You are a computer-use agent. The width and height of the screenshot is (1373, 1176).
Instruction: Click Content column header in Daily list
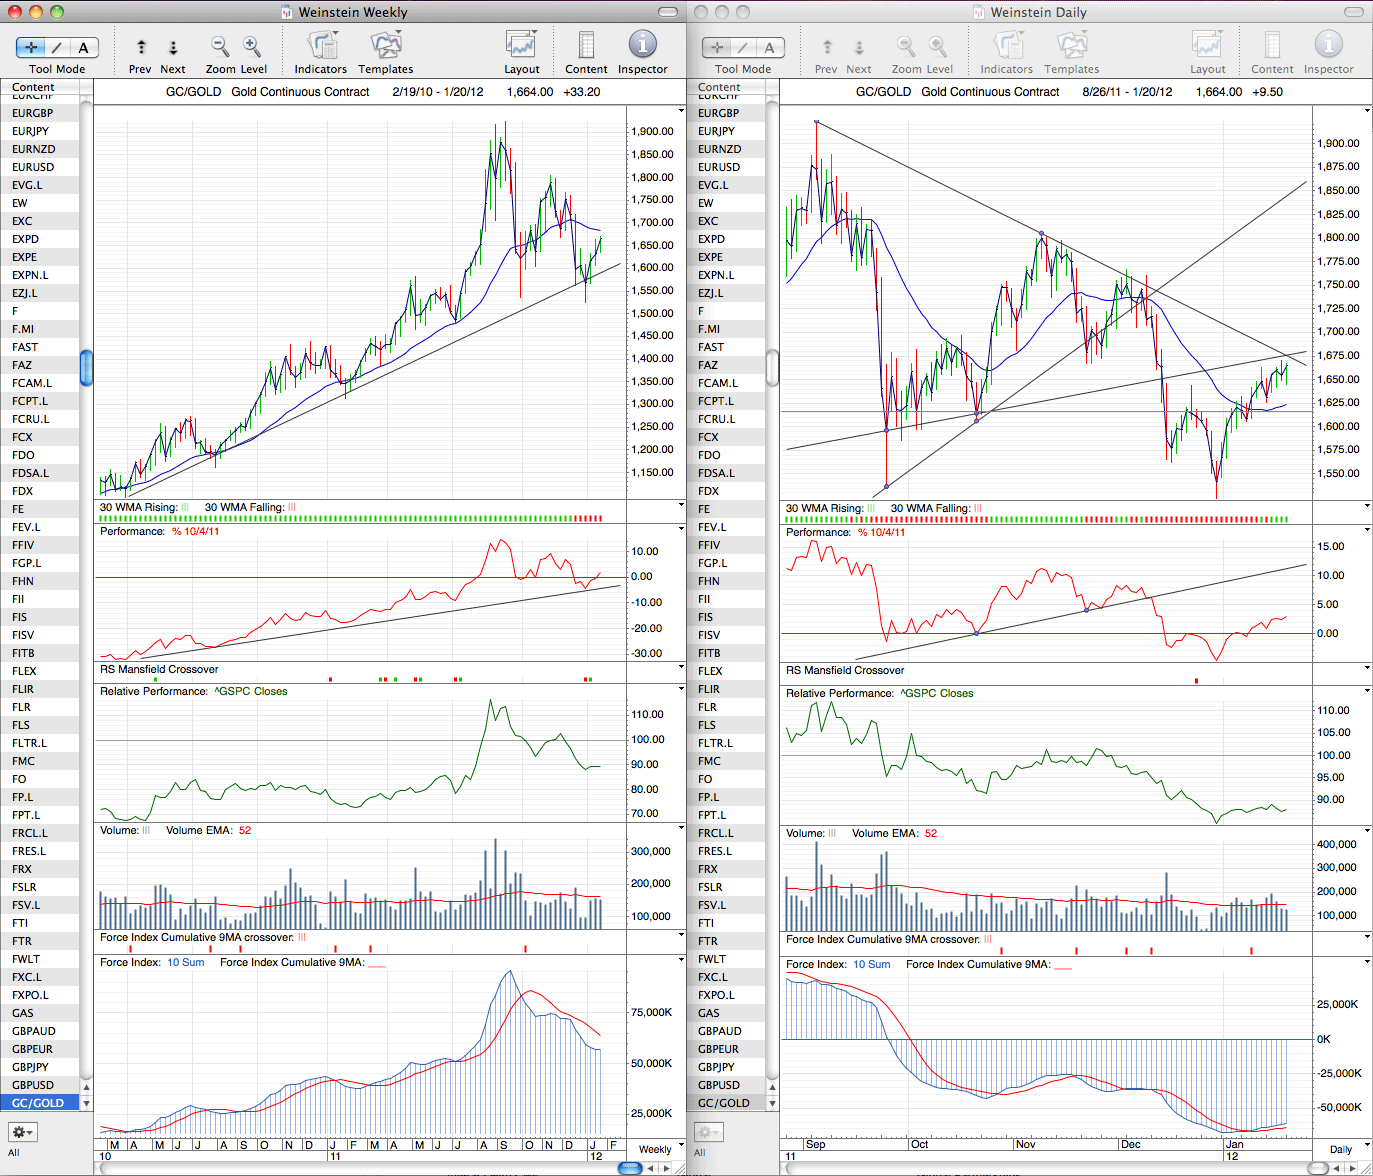pyautogui.click(x=726, y=87)
